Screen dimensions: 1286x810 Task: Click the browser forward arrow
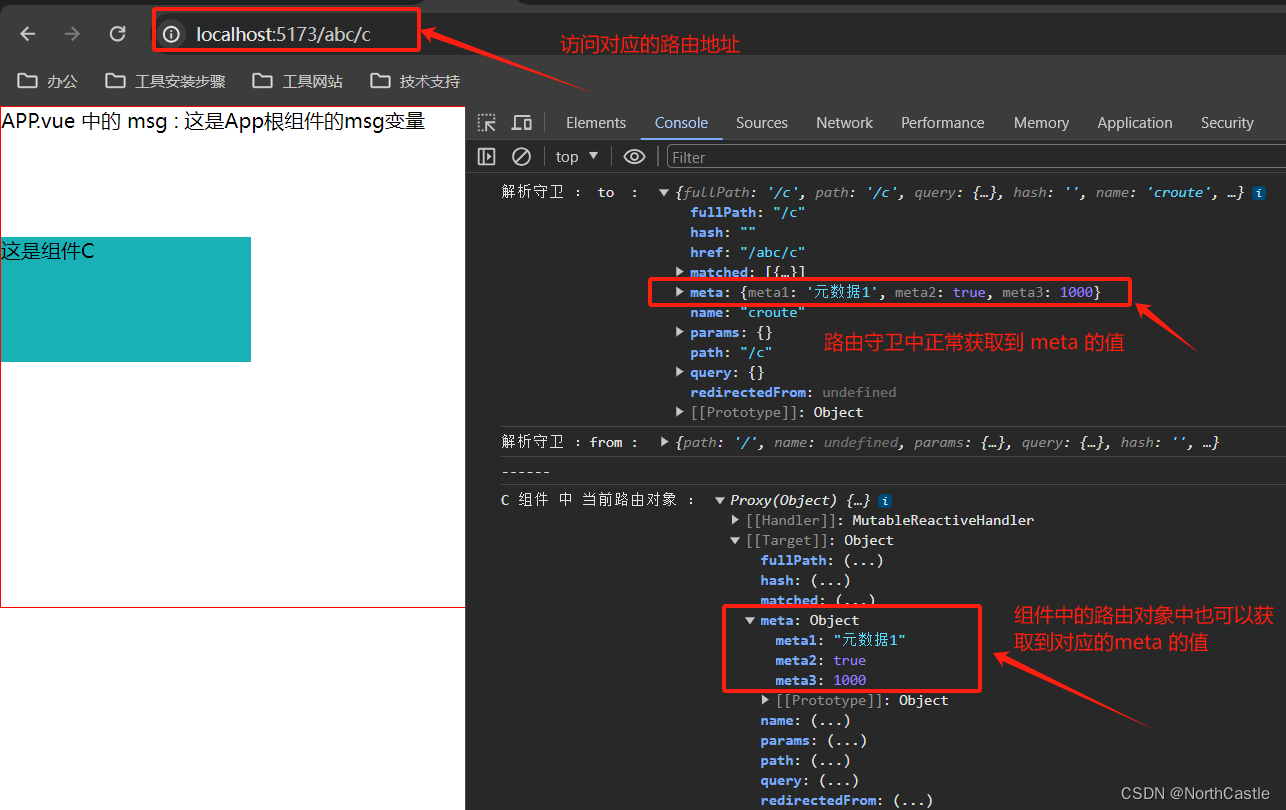pyautogui.click(x=72, y=34)
